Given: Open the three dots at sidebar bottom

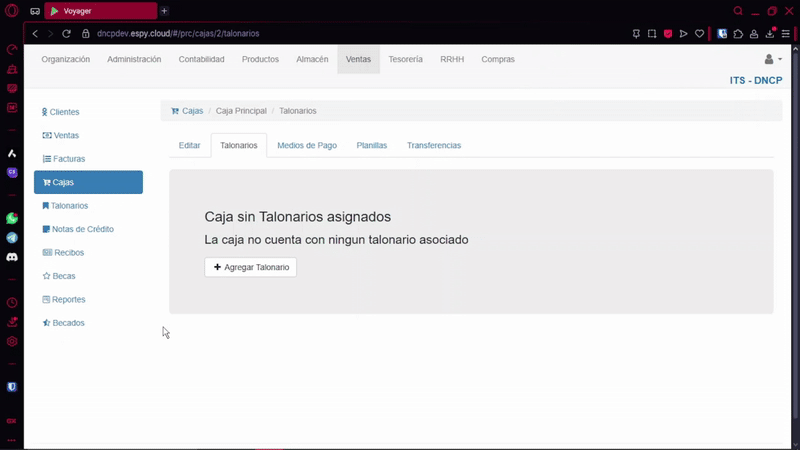Looking at the screenshot, I should [x=12, y=440].
